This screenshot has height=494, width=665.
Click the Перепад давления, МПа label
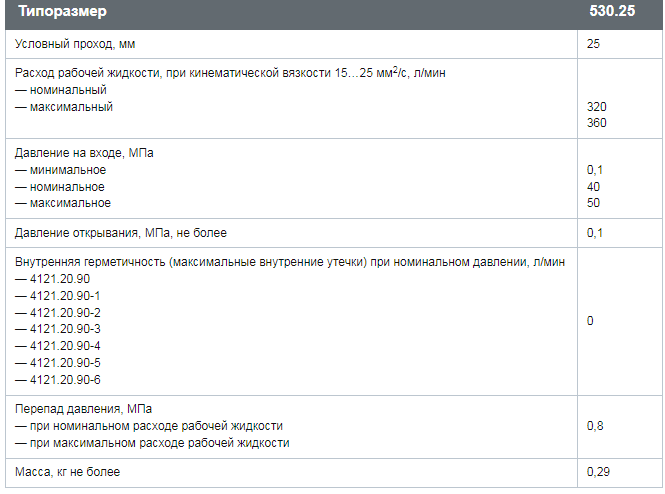click(84, 409)
